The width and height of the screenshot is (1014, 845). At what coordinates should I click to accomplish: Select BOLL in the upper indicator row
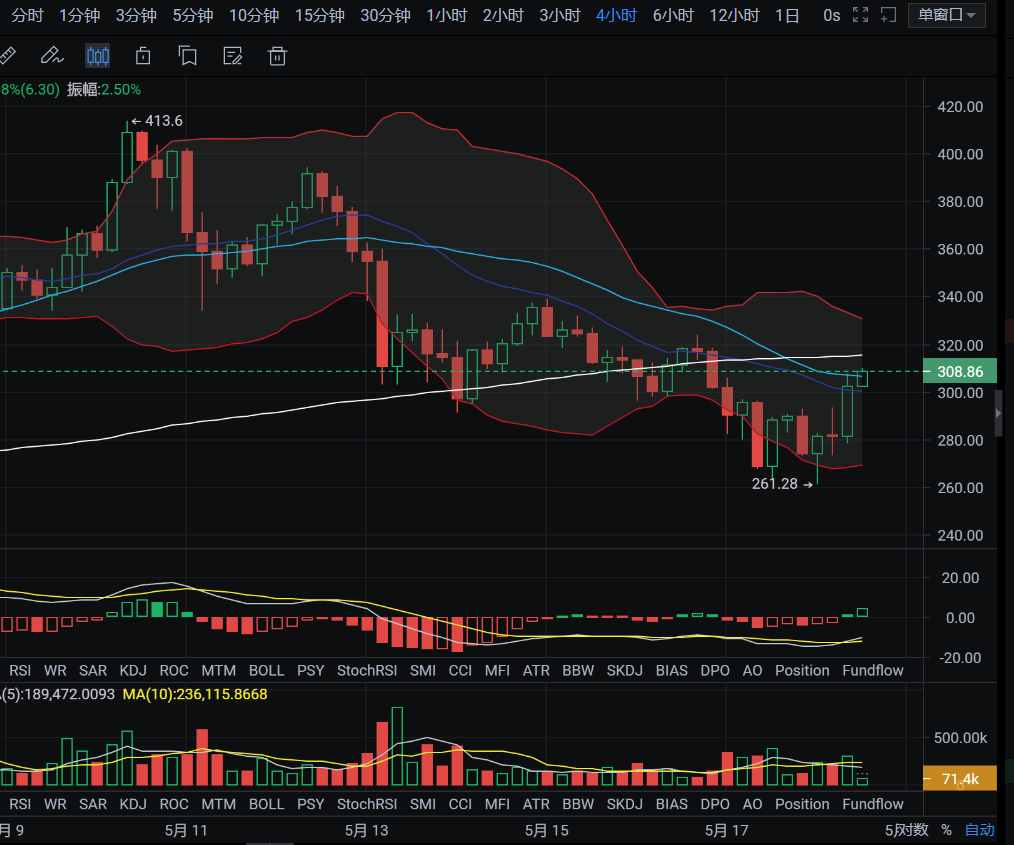tap(266, 670)
